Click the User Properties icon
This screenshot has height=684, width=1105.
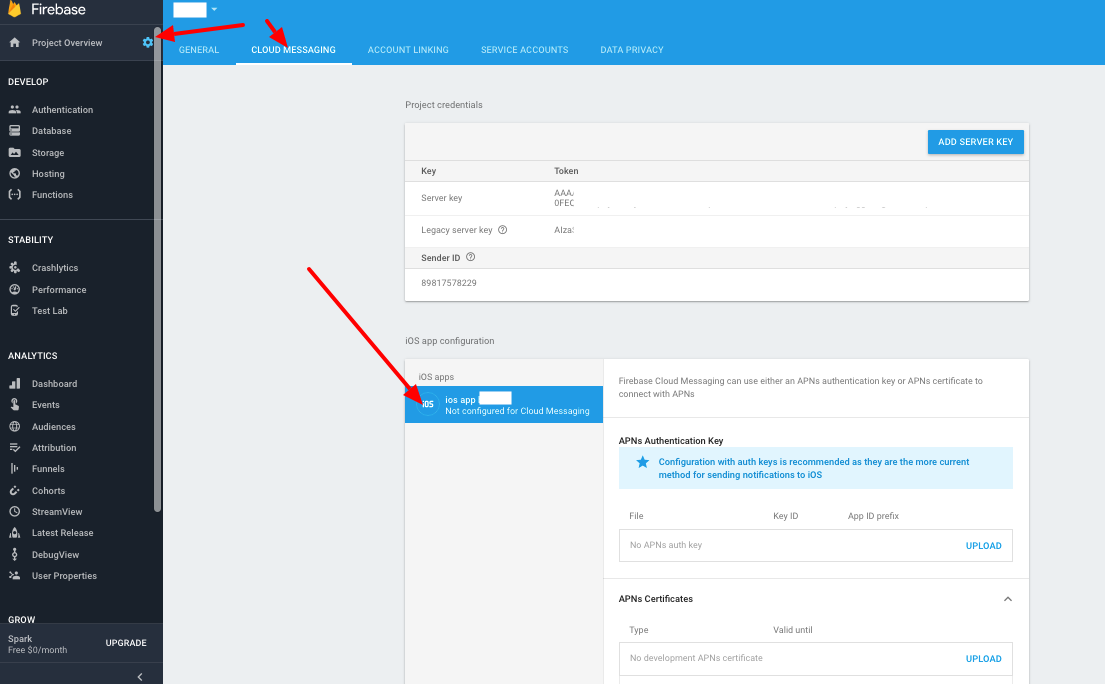click(14, 576)
